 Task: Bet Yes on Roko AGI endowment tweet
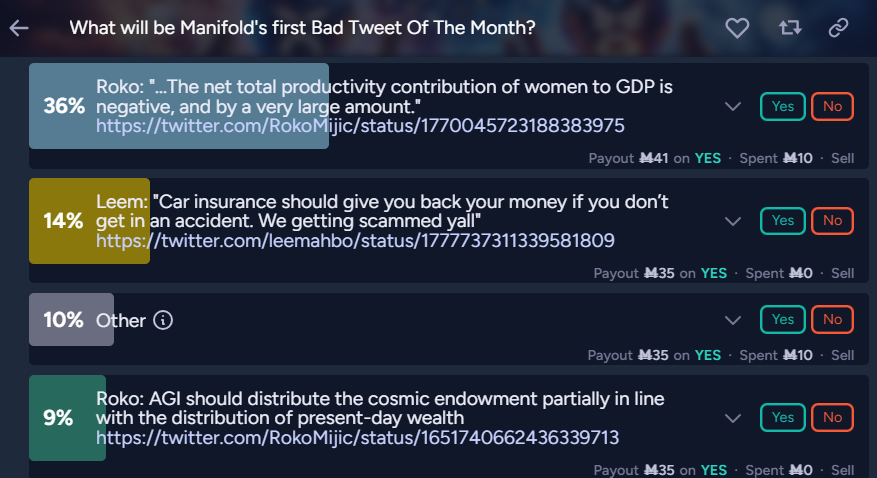(x=782, y=418)
